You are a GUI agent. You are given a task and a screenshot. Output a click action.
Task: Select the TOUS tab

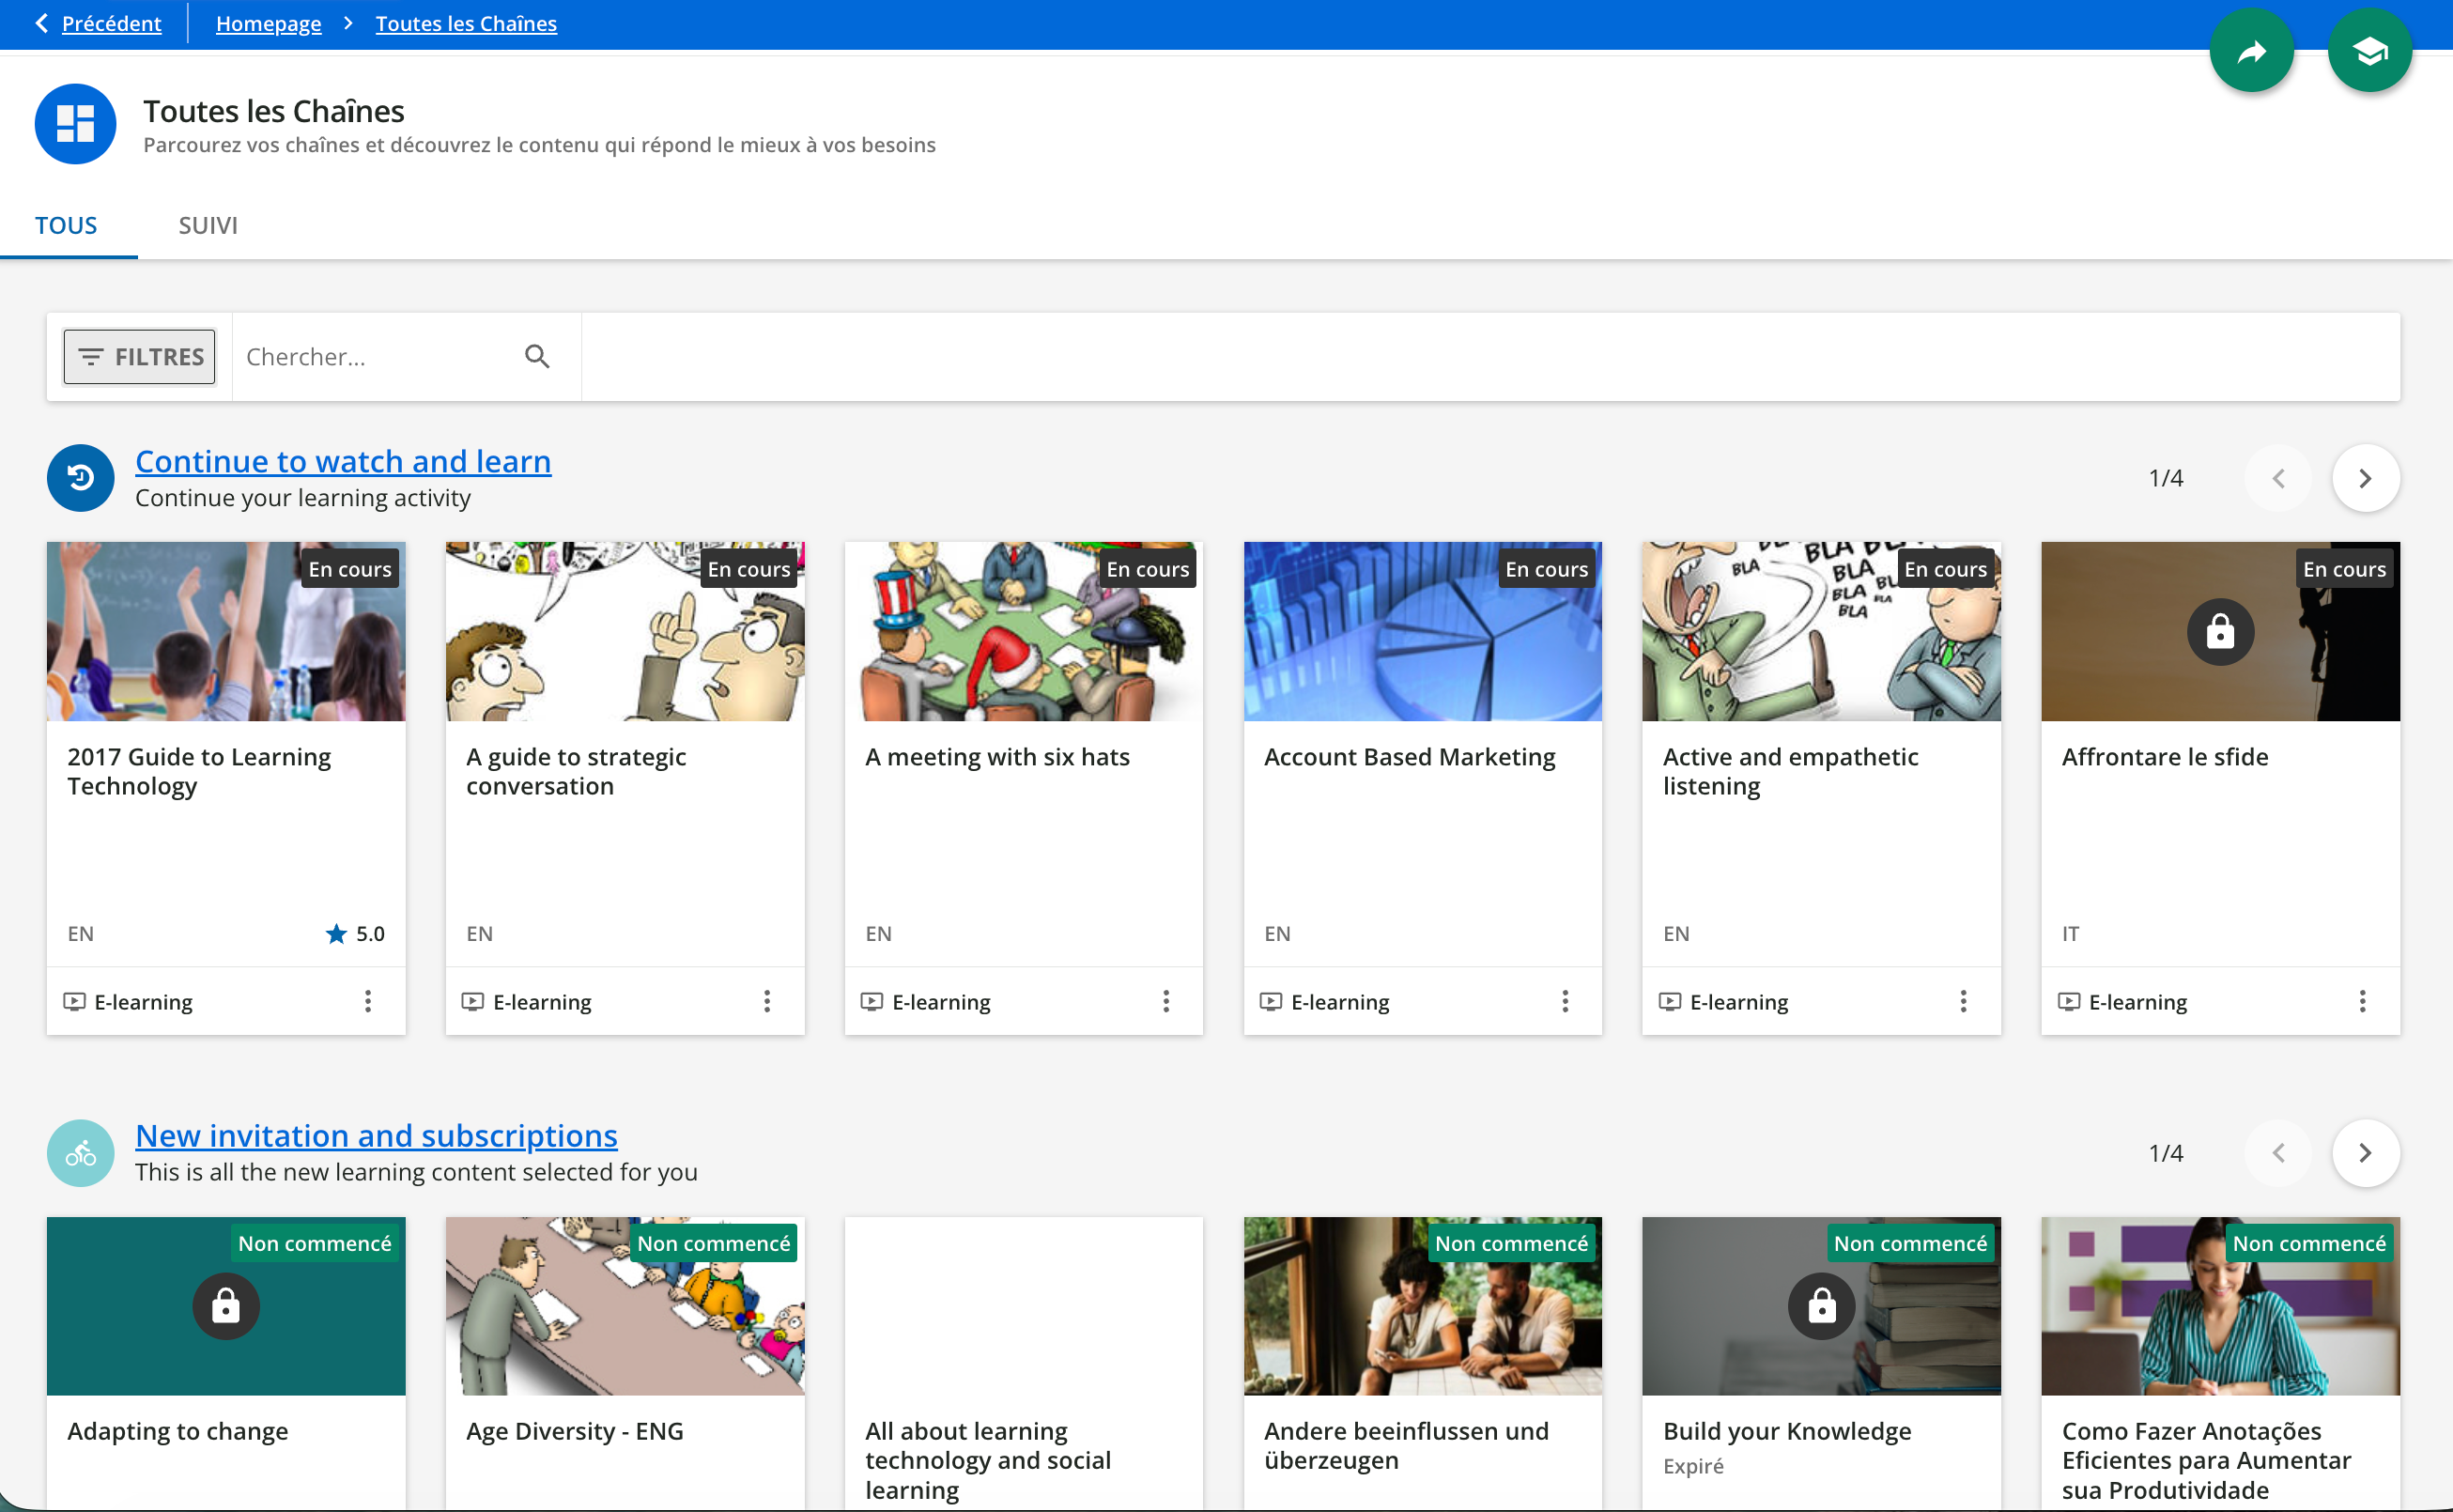(66, 225)
